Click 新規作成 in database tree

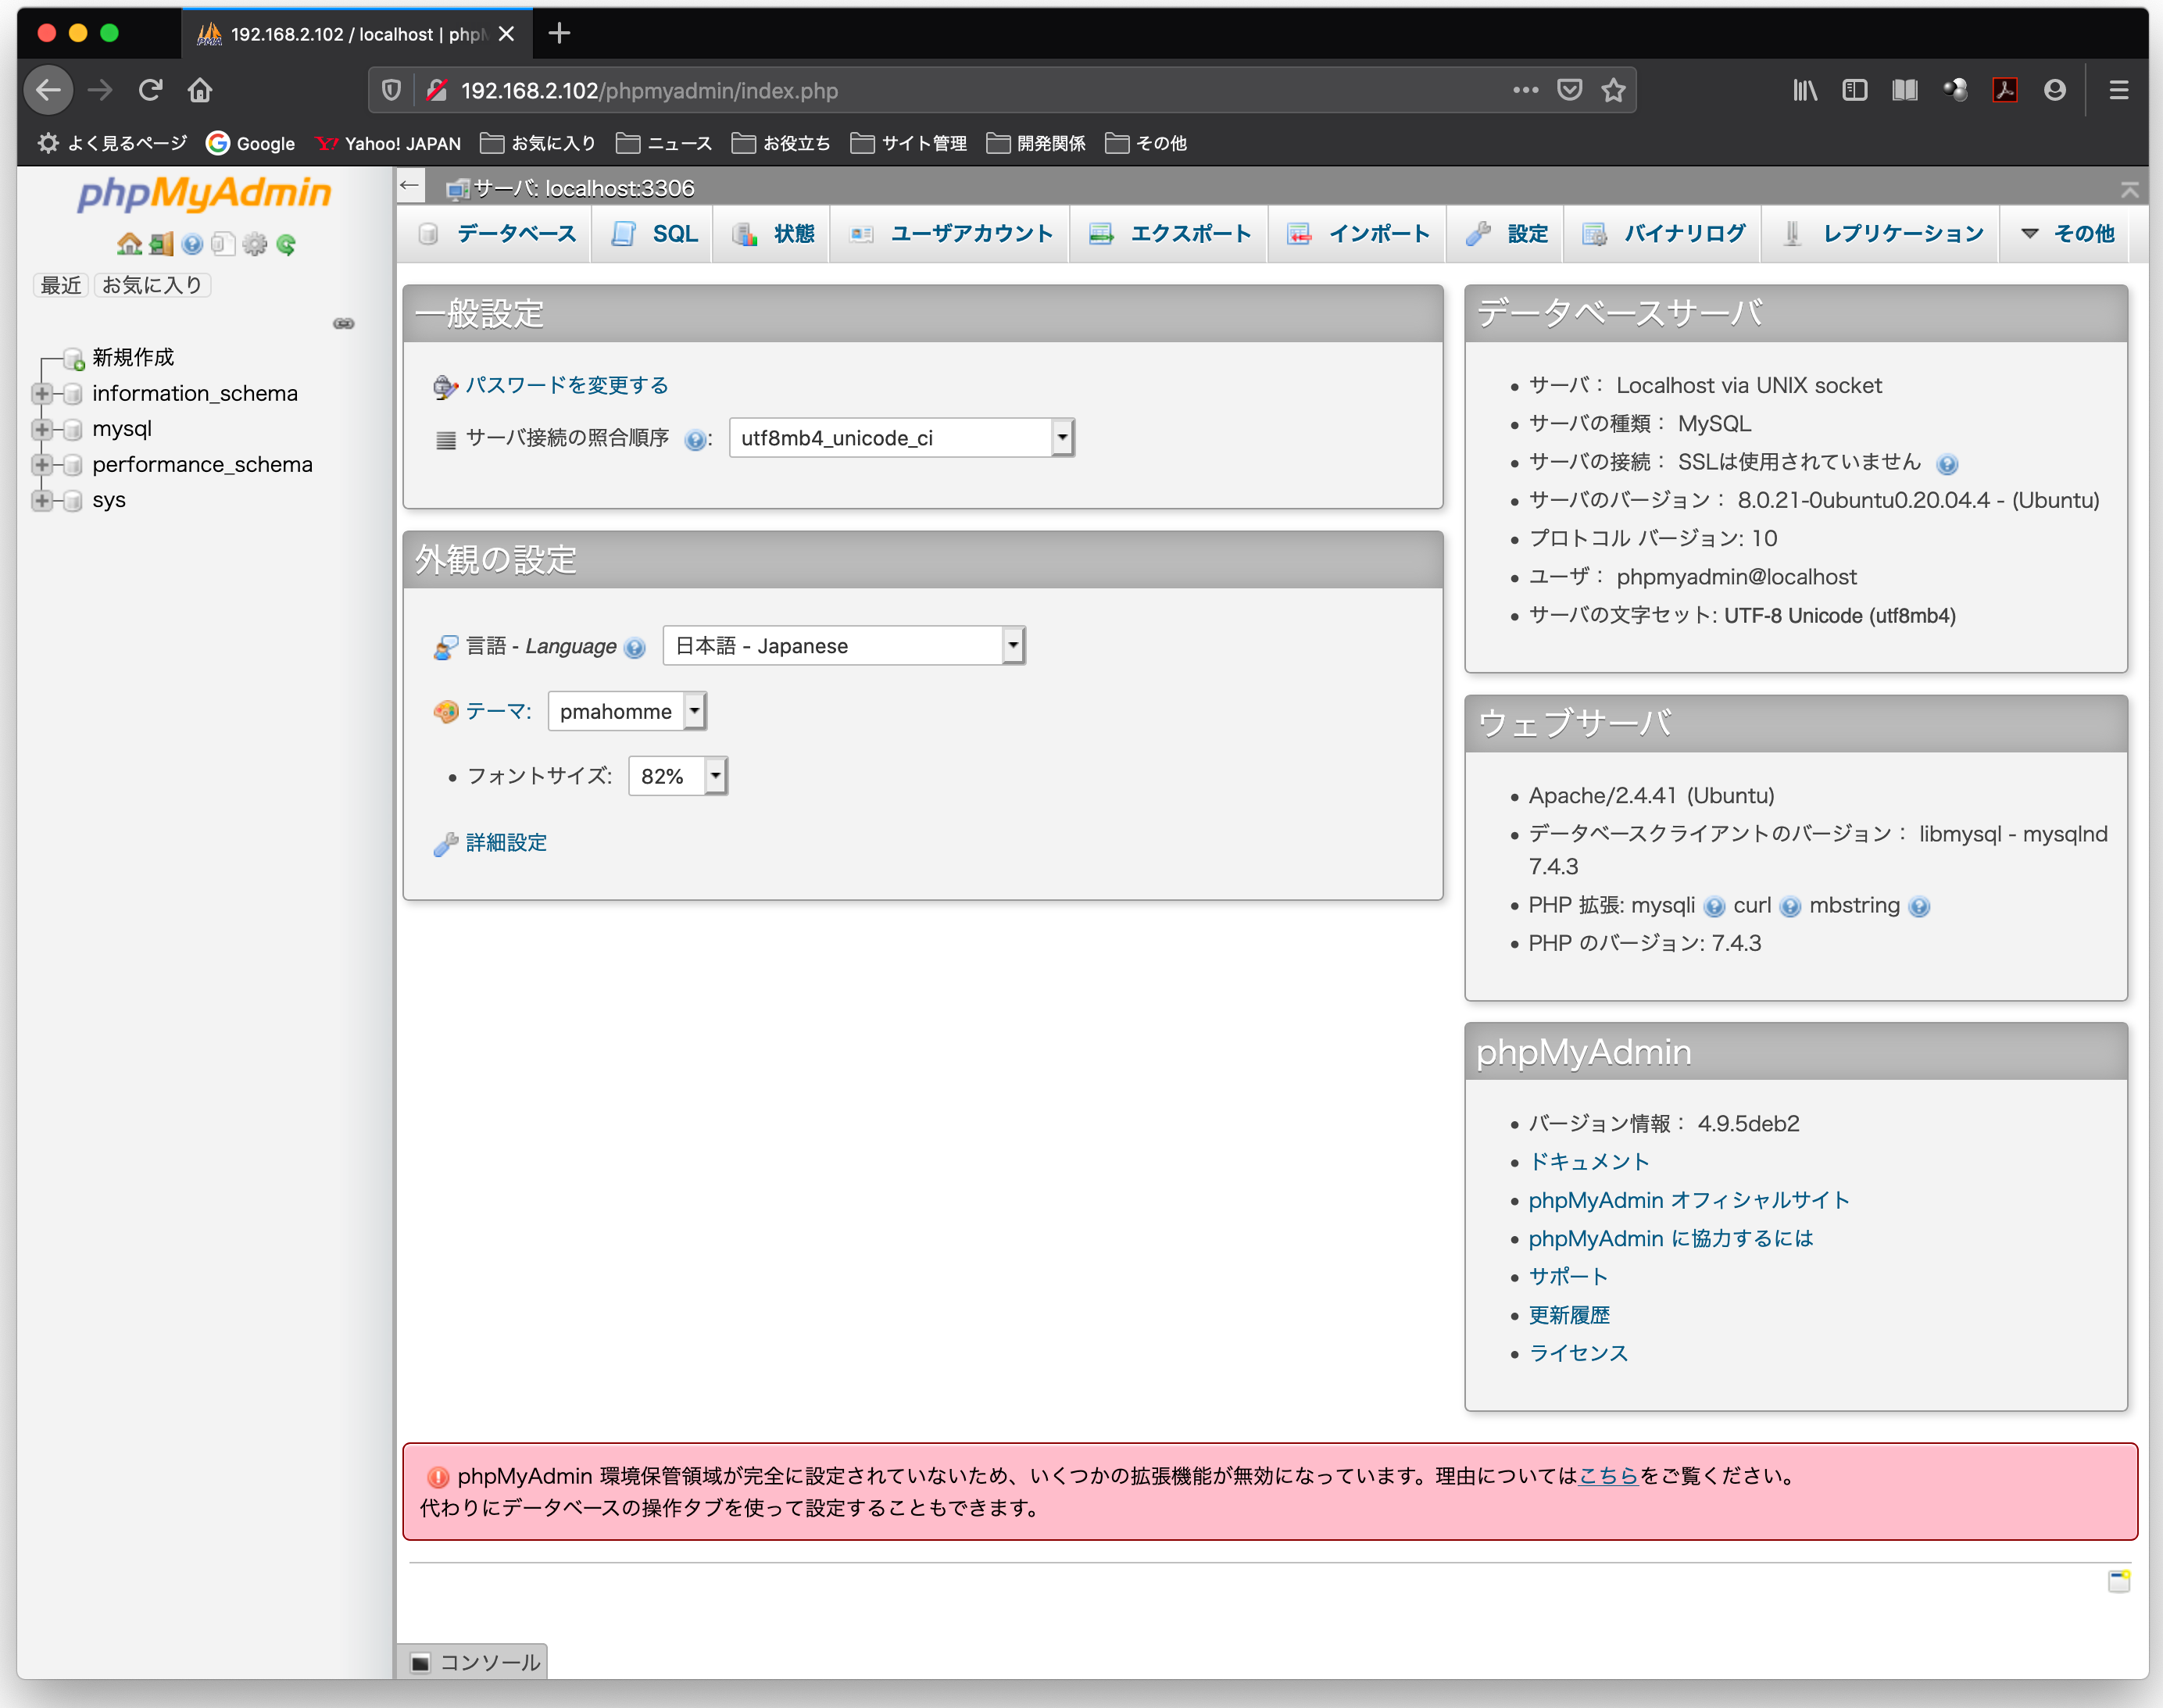[x=133, y=358]
